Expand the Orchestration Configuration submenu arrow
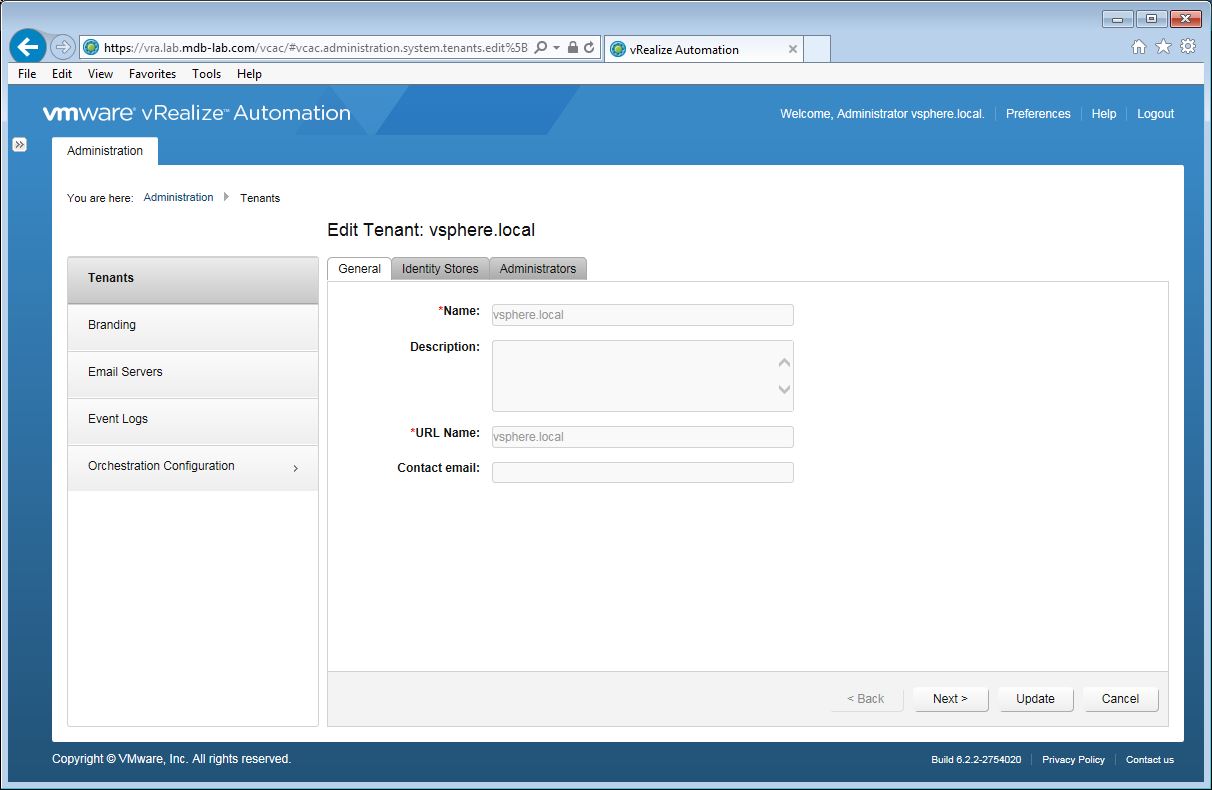The height and width of the screenshot is (790, 1212). click(295, 468)
